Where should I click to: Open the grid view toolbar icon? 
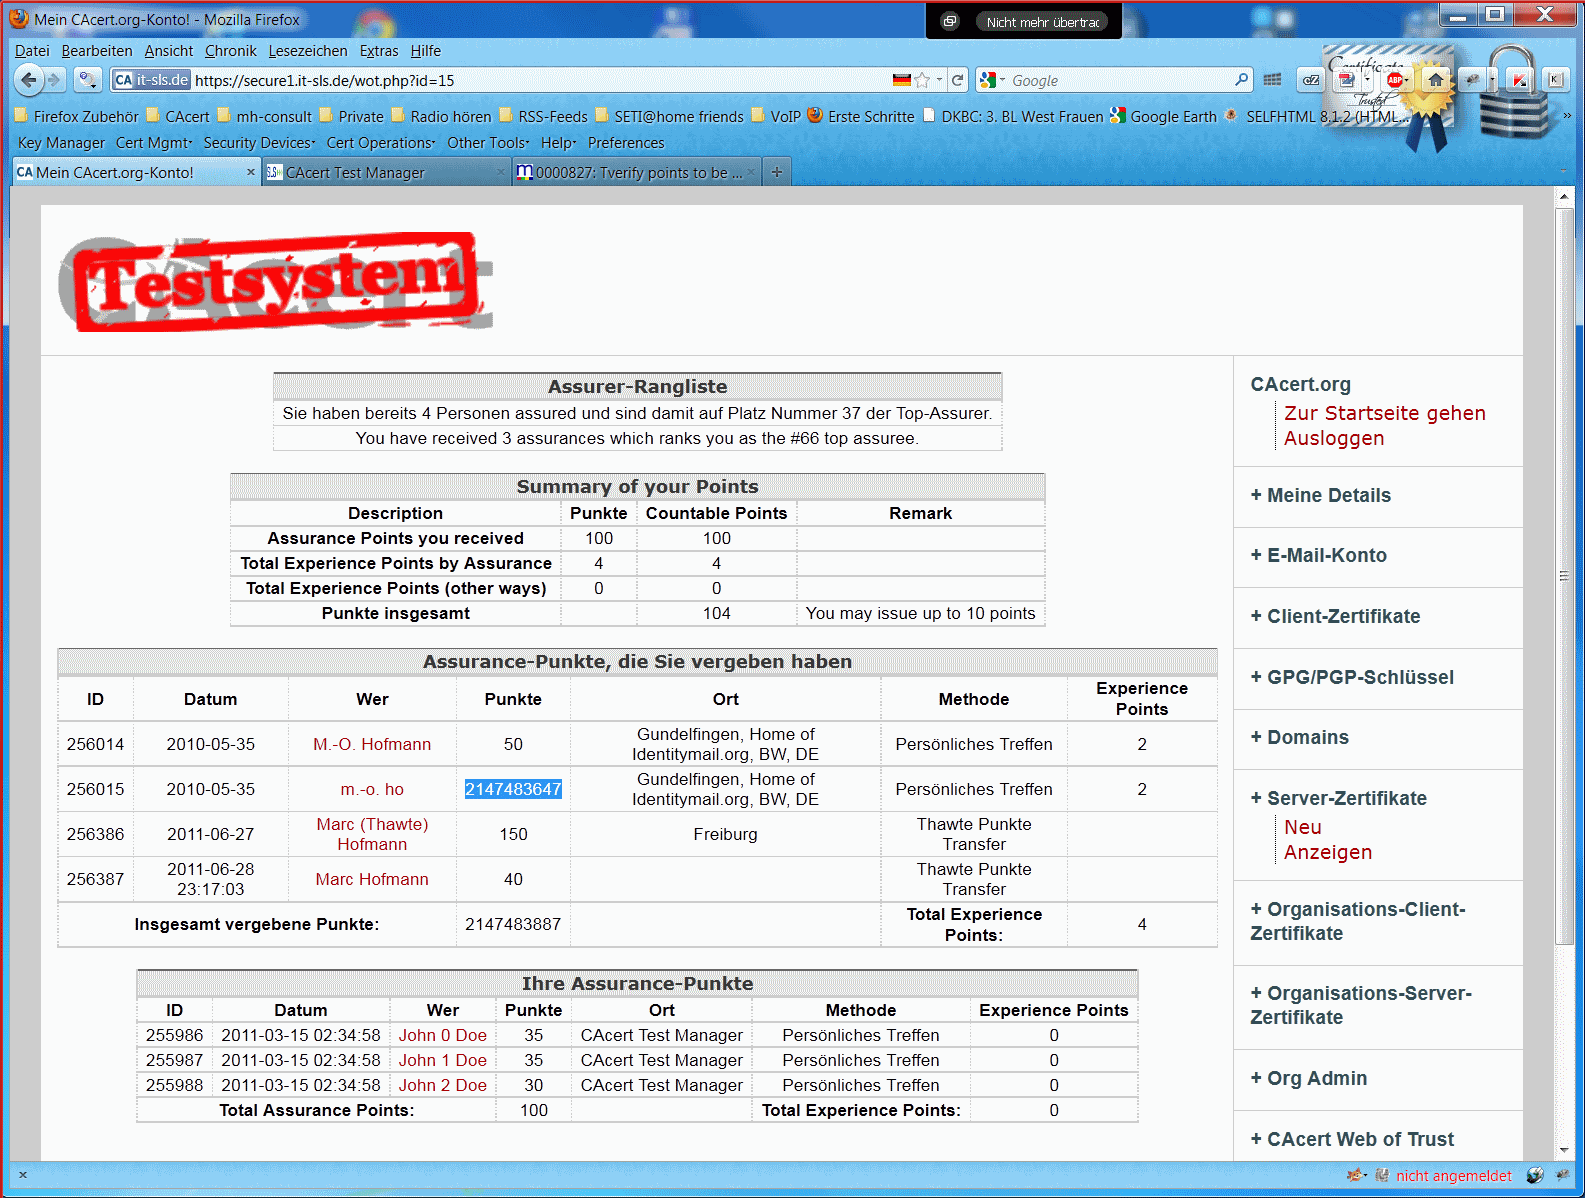point(1272,80)
